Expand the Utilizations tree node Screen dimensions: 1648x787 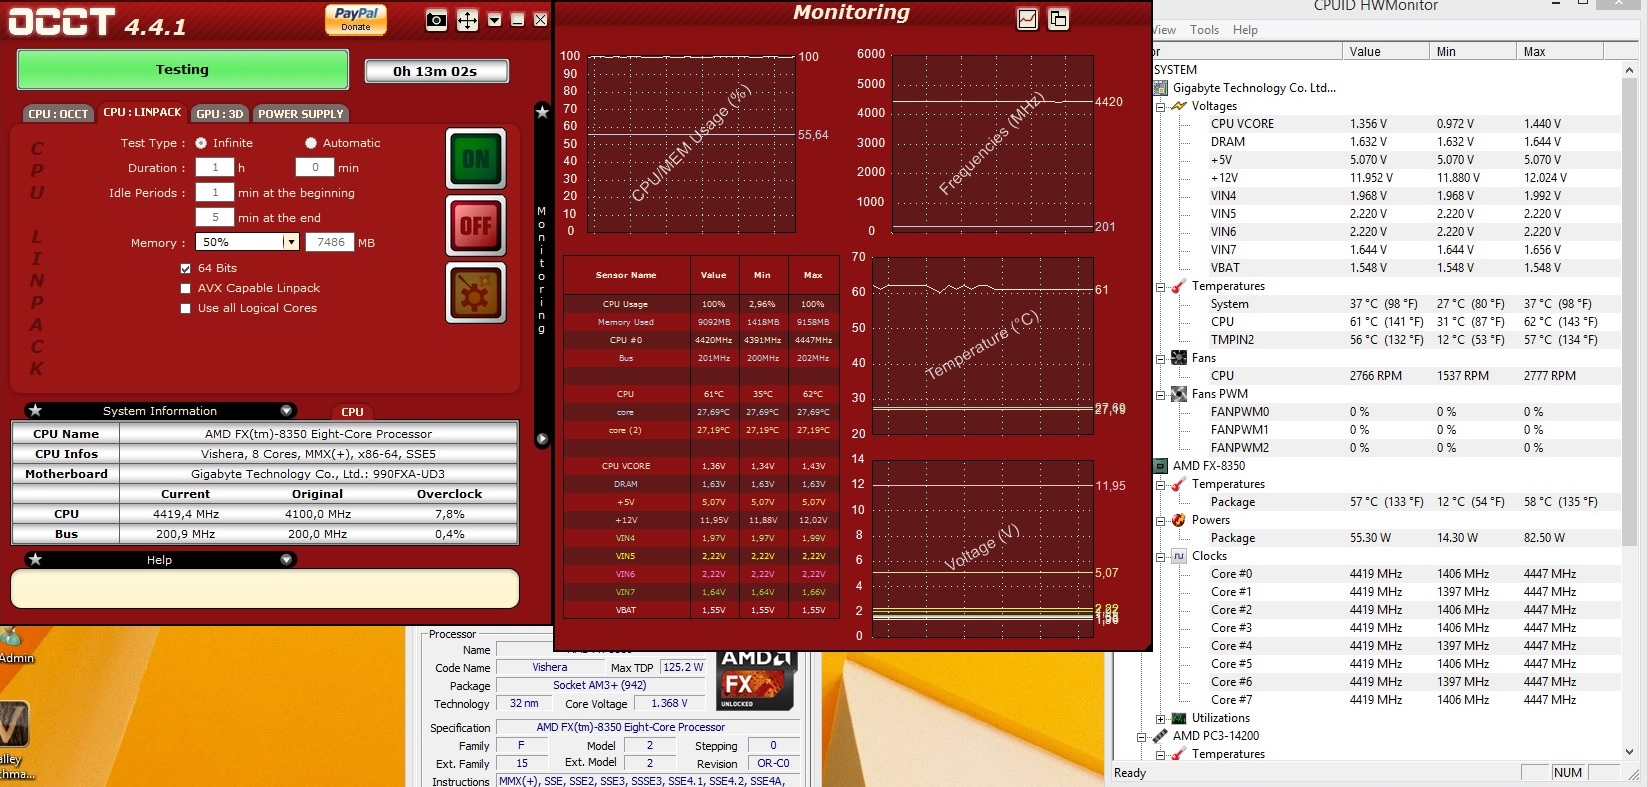[1160, 718]
